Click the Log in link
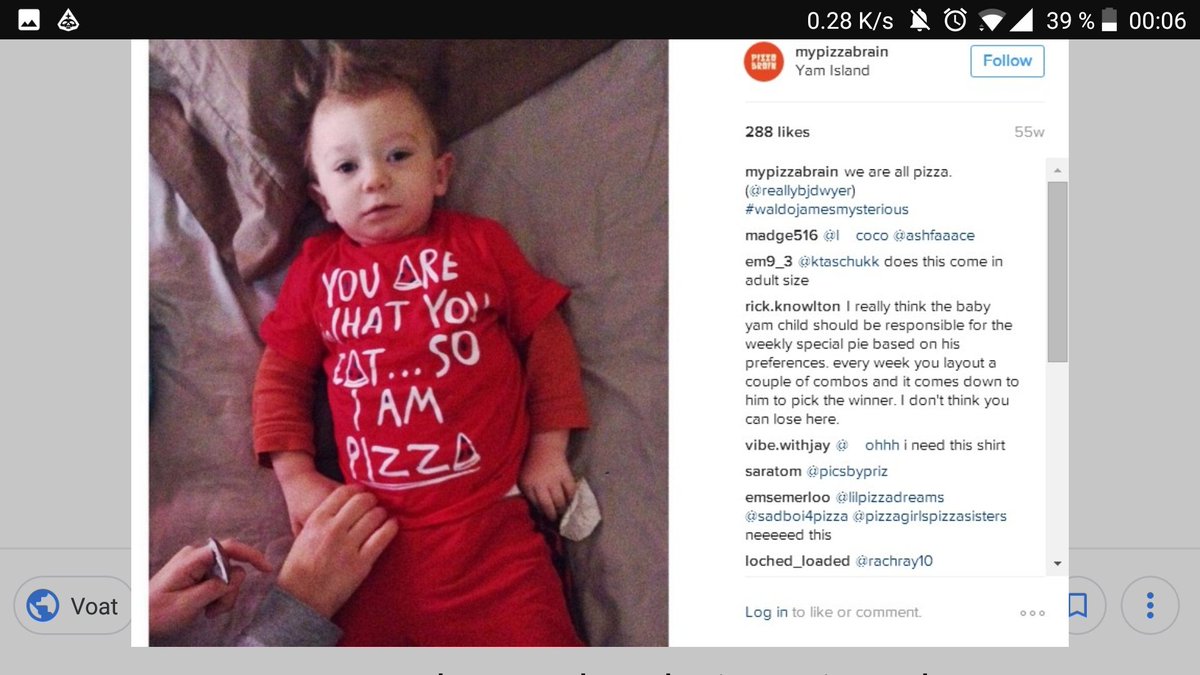1200x675 pixels. (766, 612)
